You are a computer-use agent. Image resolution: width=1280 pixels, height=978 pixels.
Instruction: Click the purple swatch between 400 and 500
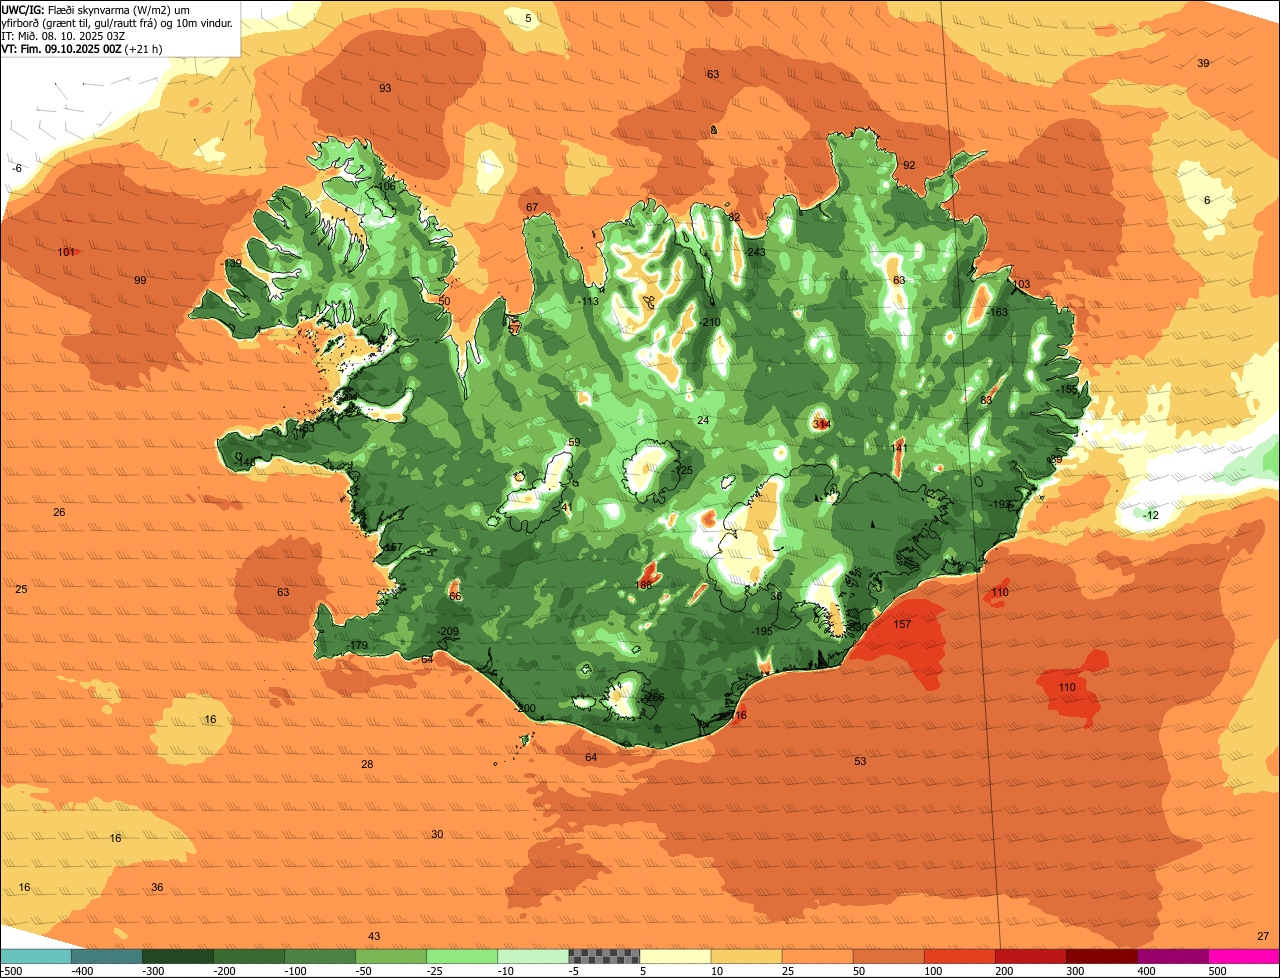pos(1173,956)
